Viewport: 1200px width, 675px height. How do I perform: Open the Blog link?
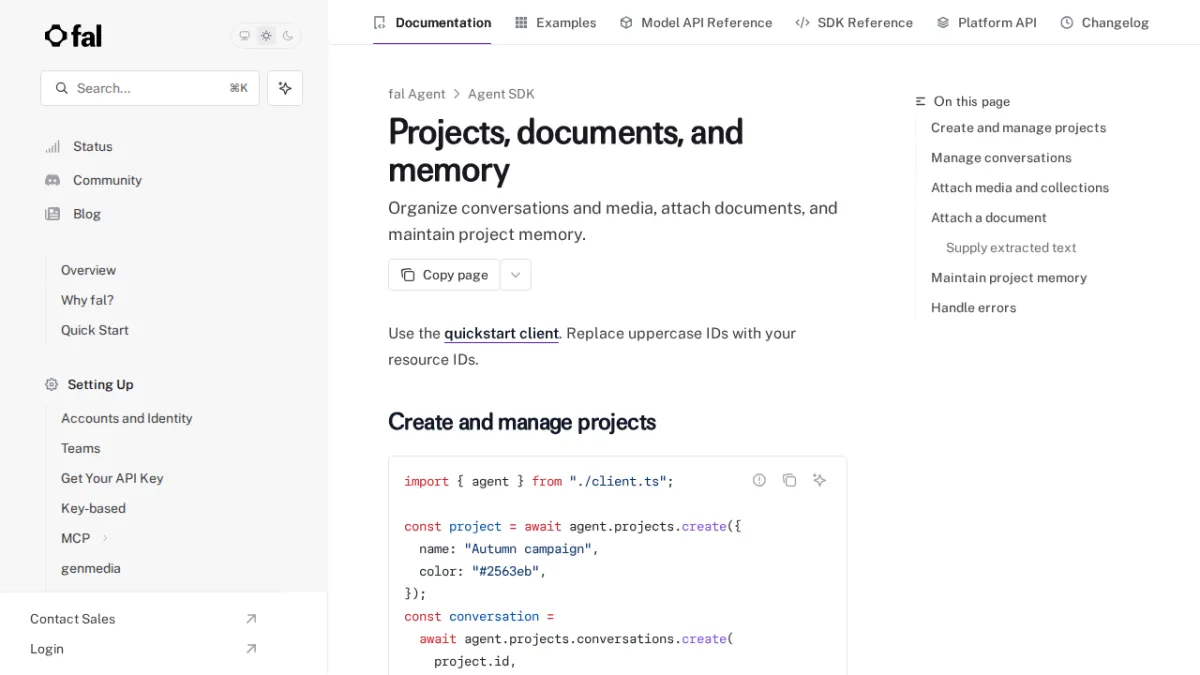pos(87,214)
